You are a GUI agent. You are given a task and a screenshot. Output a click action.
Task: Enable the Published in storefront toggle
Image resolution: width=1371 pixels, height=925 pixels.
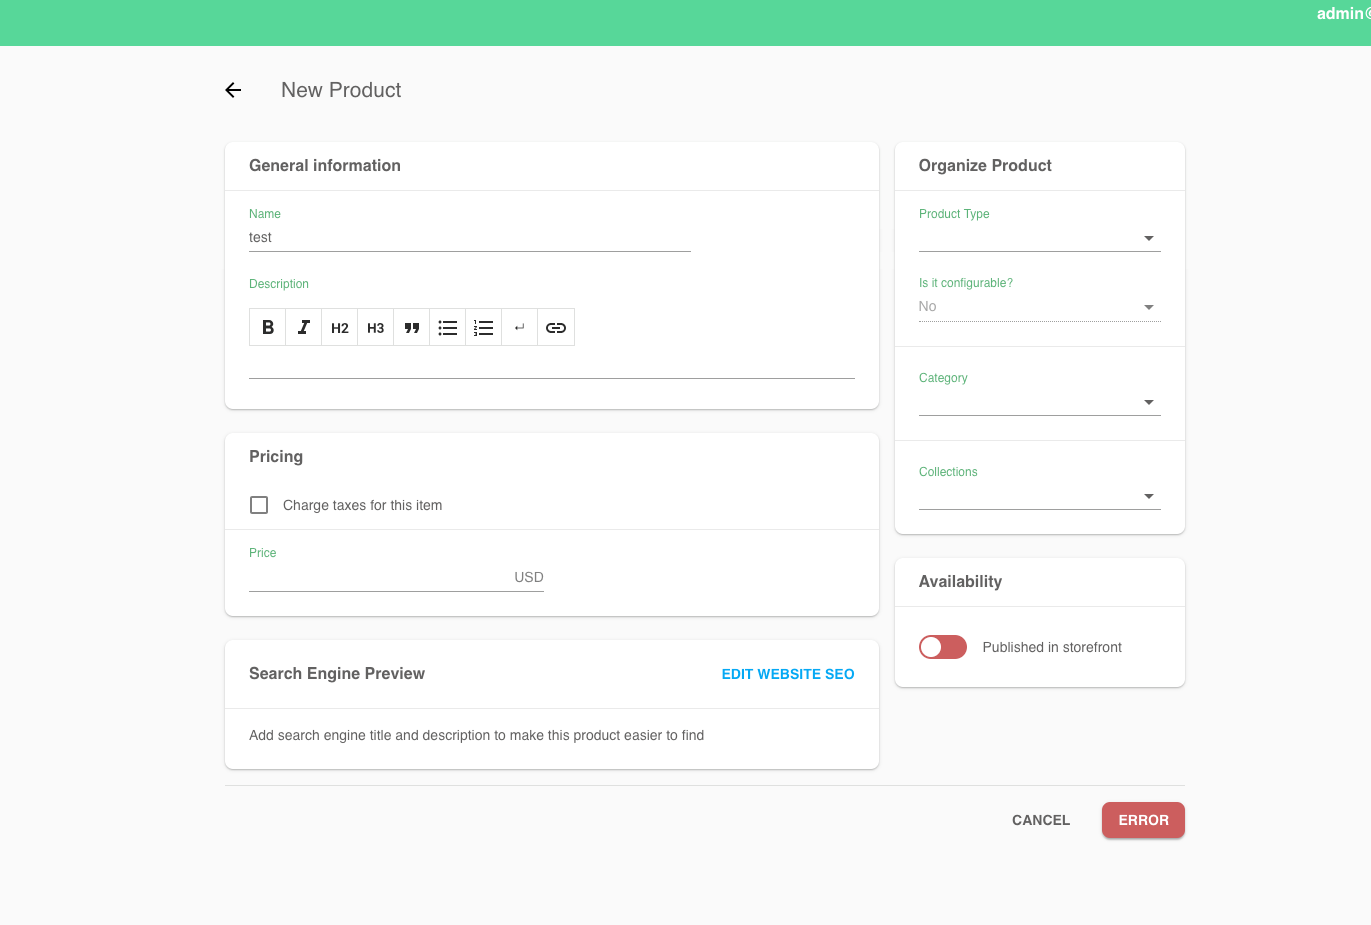(942, 647)
